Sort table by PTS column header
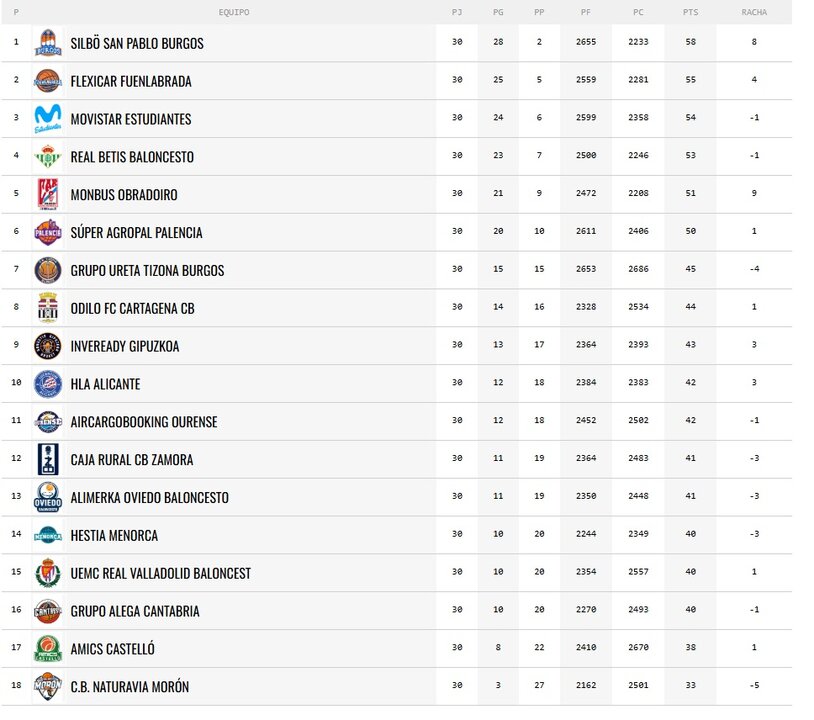The width and height of the screenshot is (814, 720). click(690, 12)
